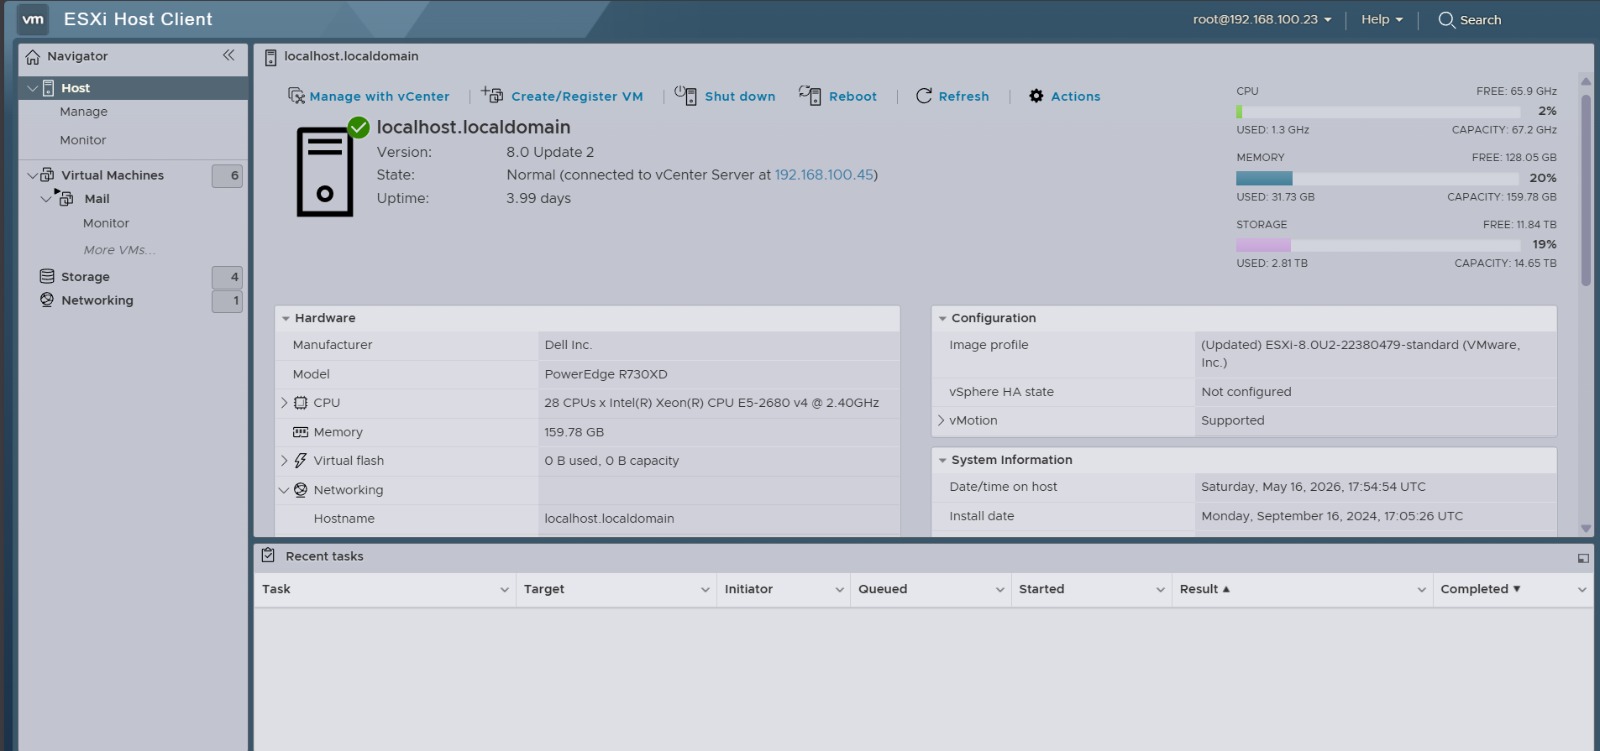The width and height of the screenshot is (1600, 751).
Task: Click the Manage with vCenter icon
Action: point(296,96)
